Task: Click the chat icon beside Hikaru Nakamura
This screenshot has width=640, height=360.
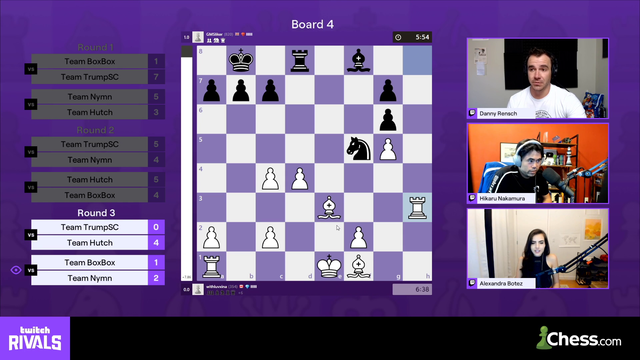Action: pos(472,198)
